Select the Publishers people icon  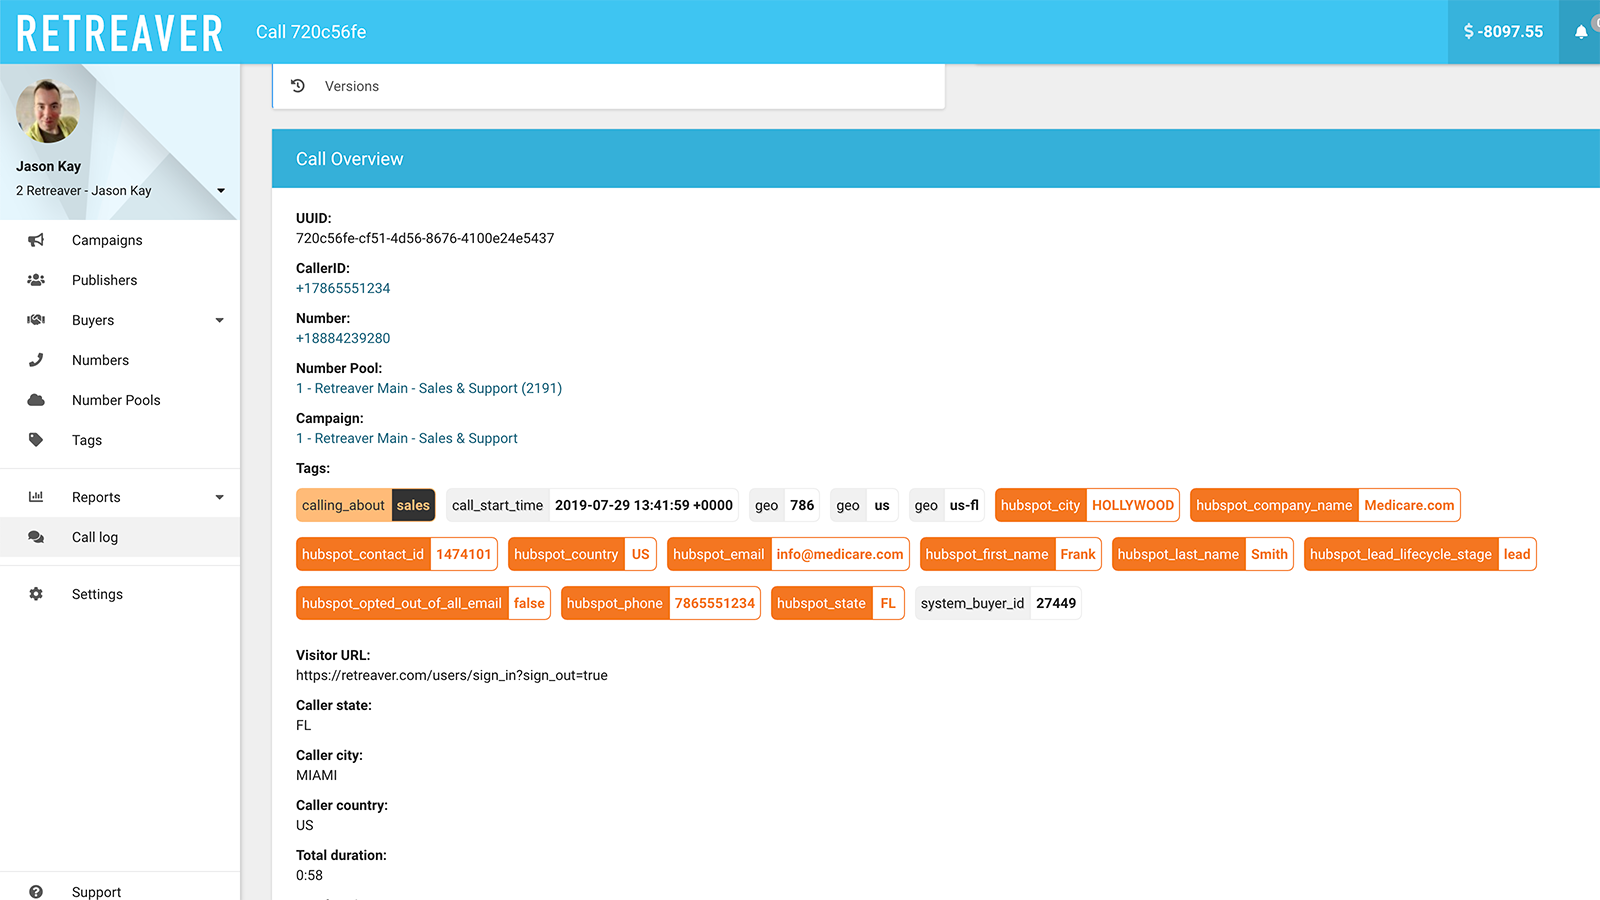pos(35,280)
